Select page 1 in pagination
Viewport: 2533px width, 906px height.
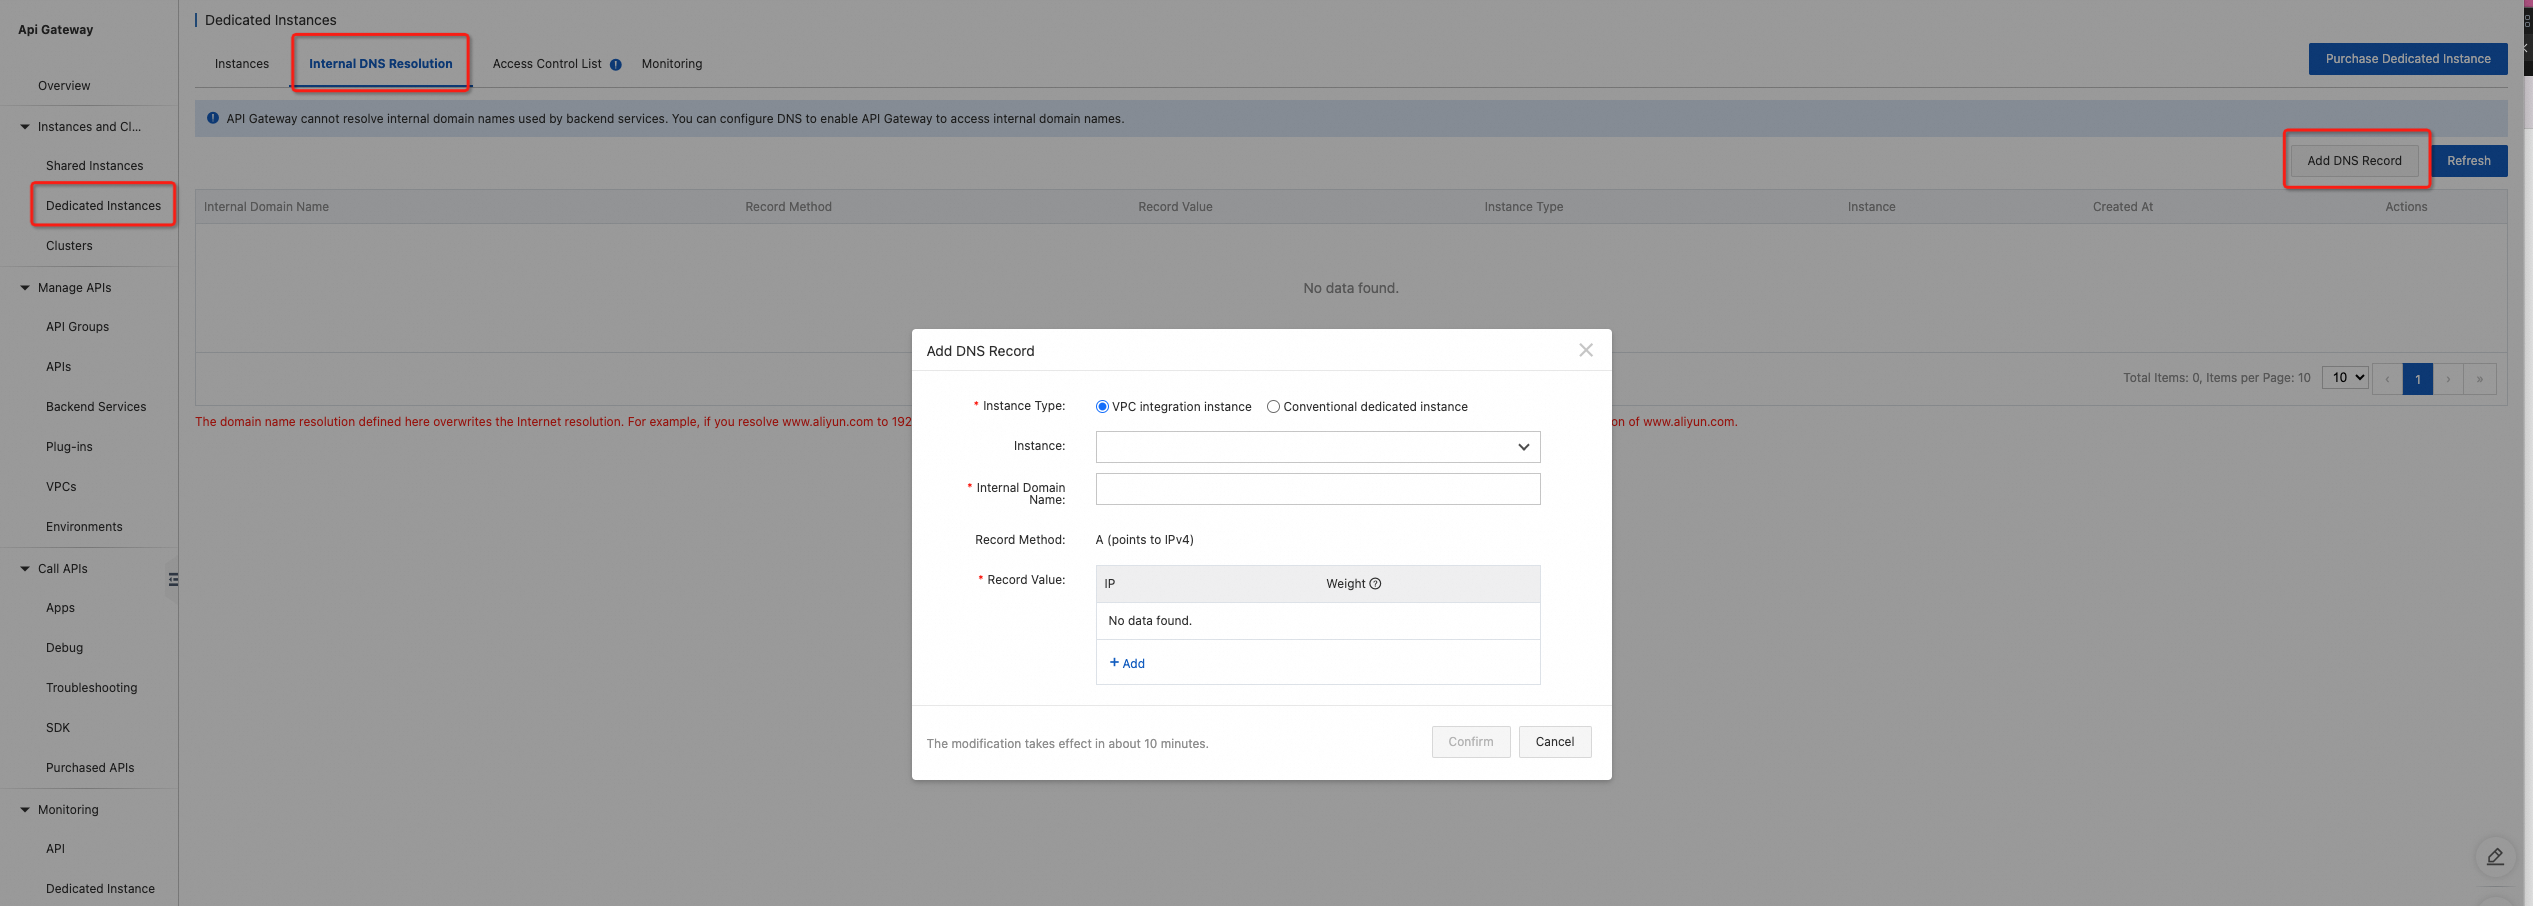[x=2418, y=379]
